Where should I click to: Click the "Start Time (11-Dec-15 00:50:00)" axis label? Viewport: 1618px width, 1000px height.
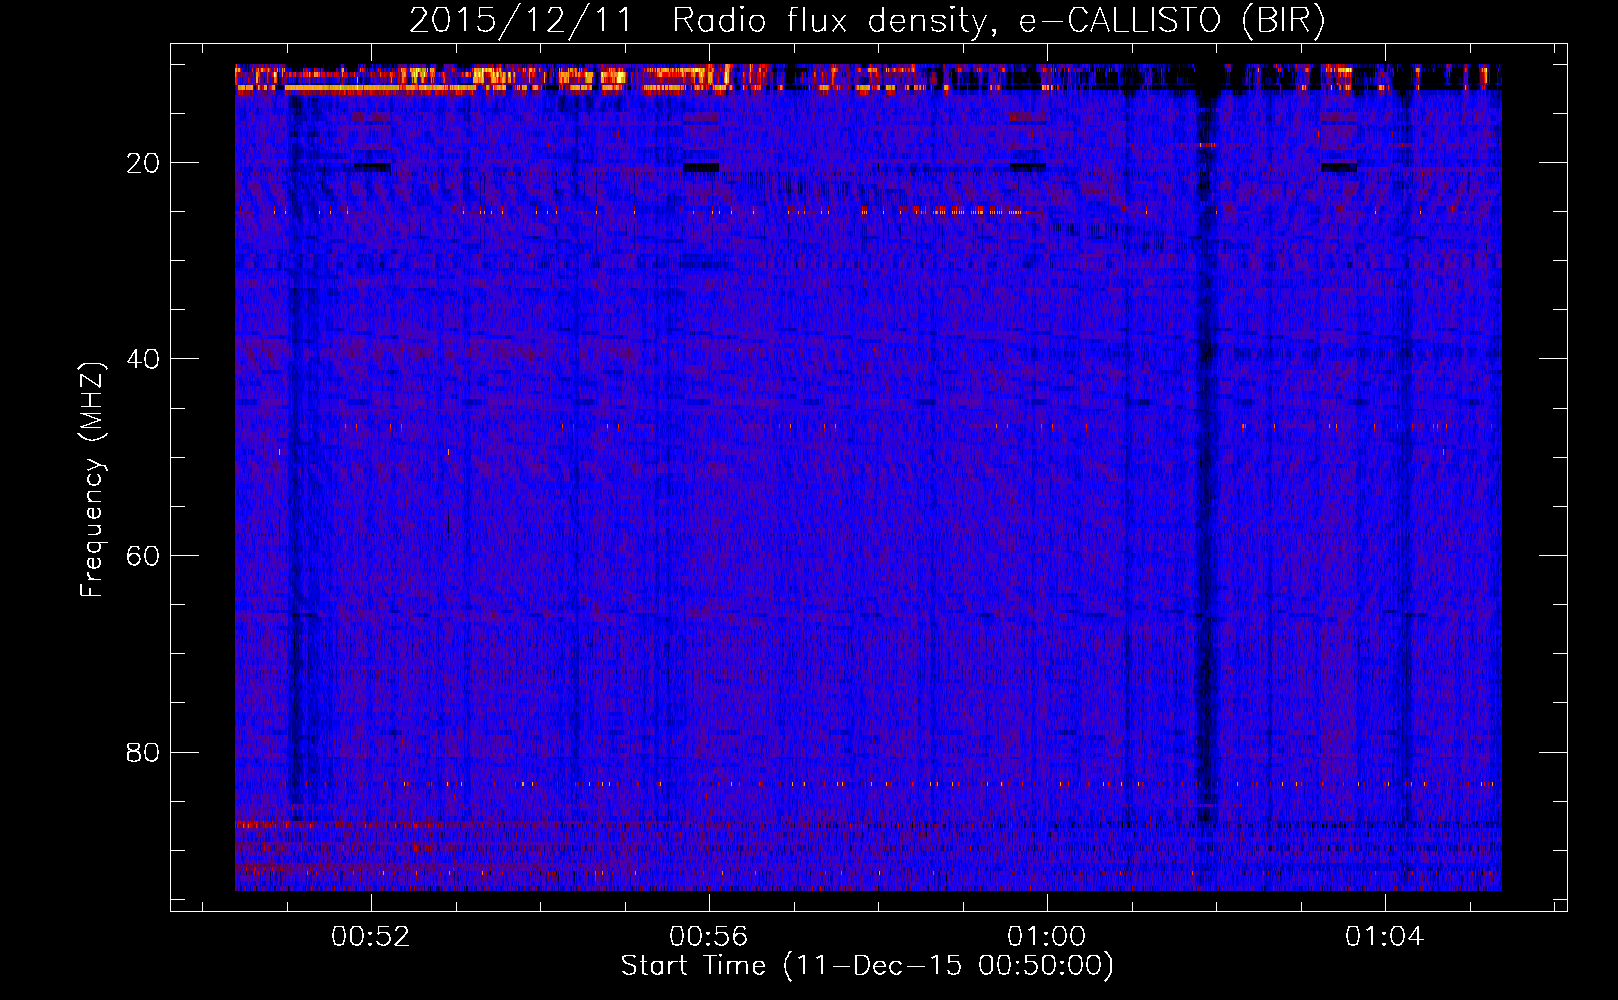point(867,966)
